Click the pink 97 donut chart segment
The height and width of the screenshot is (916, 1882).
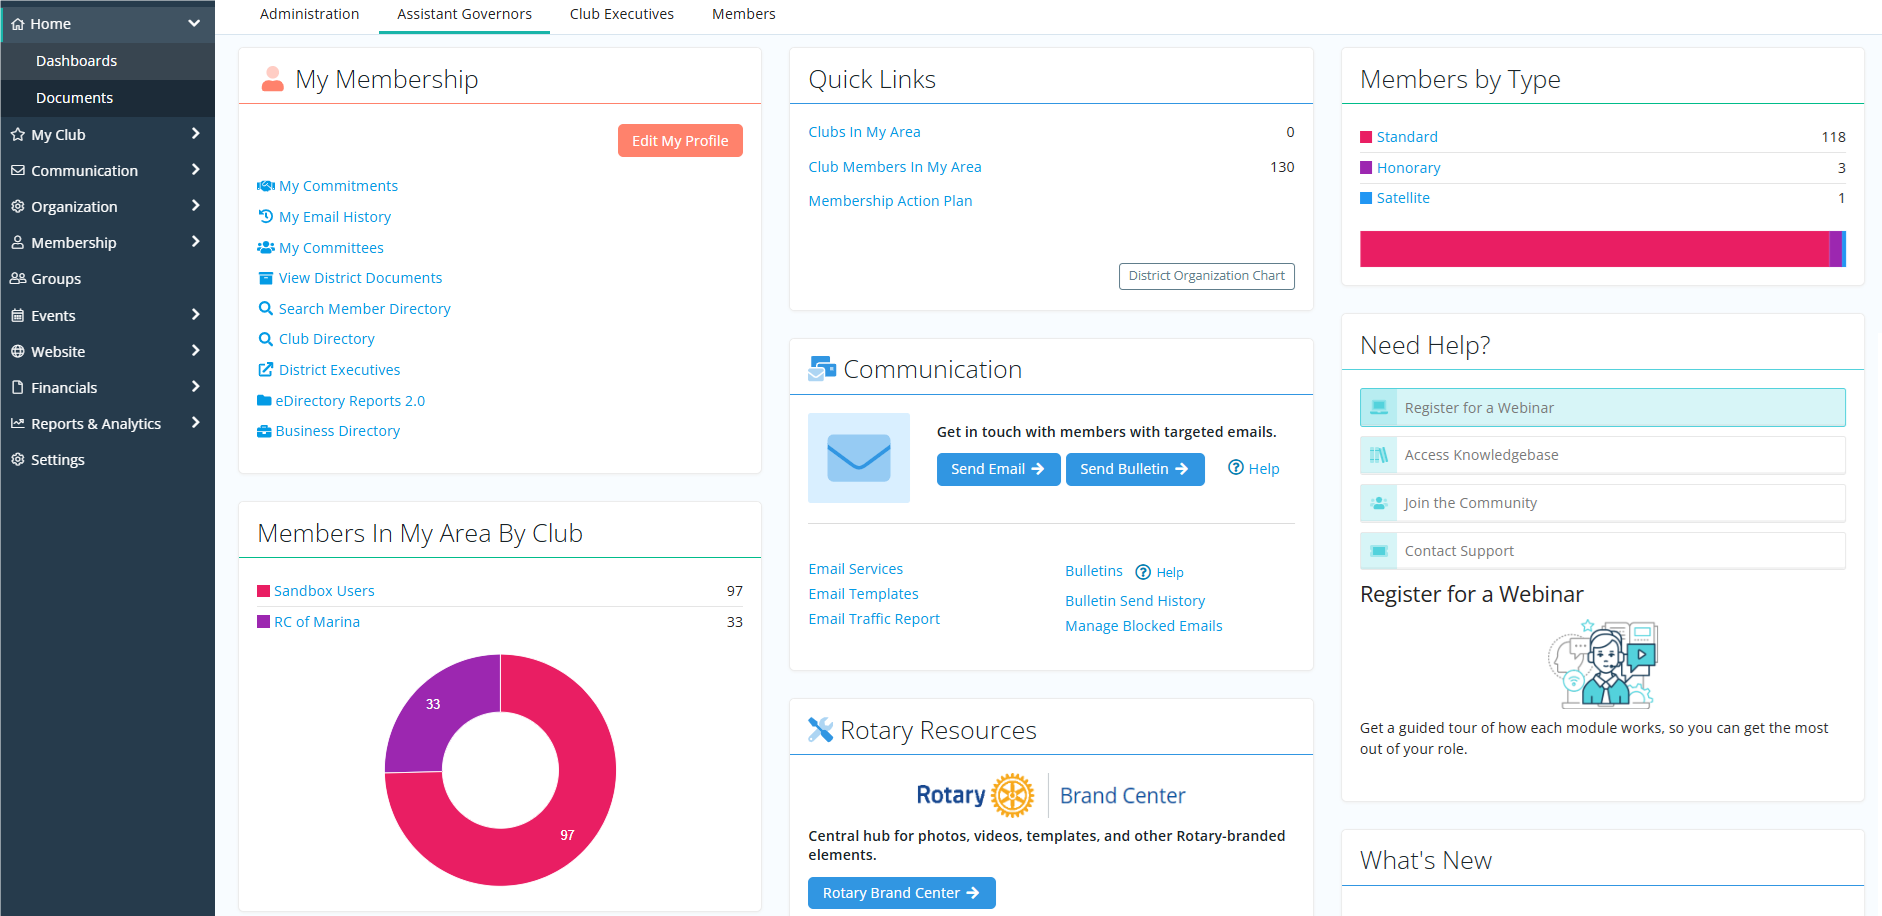[565, 833]
